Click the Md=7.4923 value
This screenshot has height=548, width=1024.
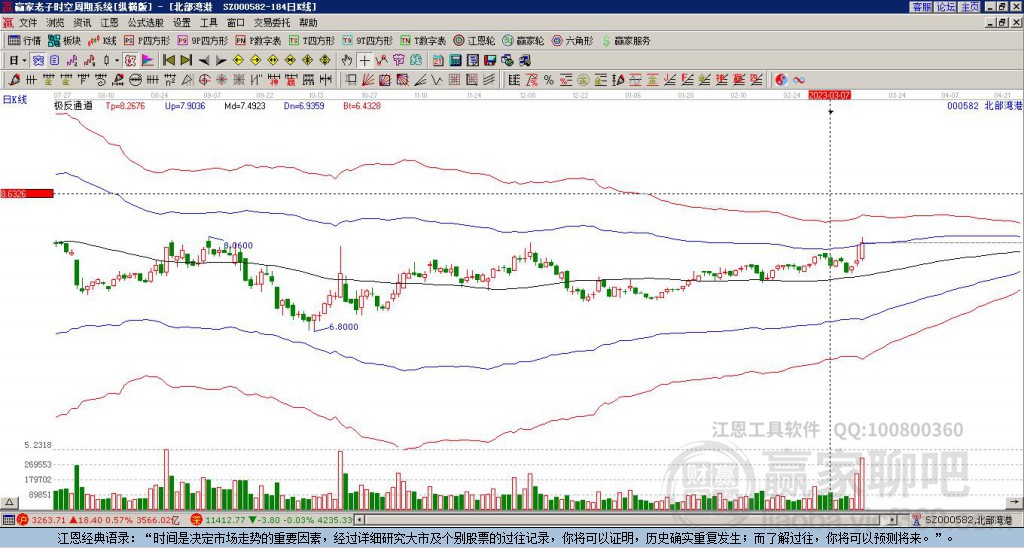click(x=245, y=105)
